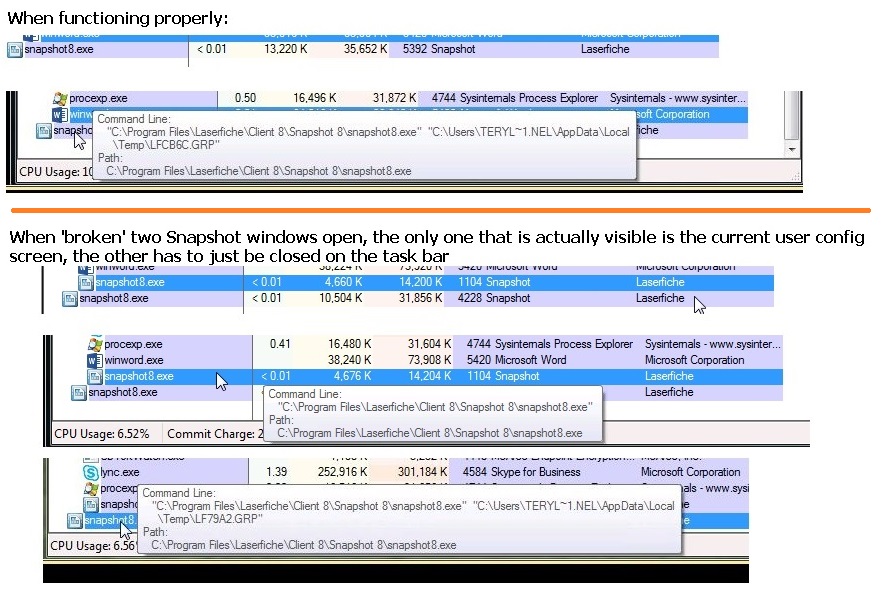Click the Word icon of winword.exe 38,240 K row
891x594 pixels.
point(94,360)
